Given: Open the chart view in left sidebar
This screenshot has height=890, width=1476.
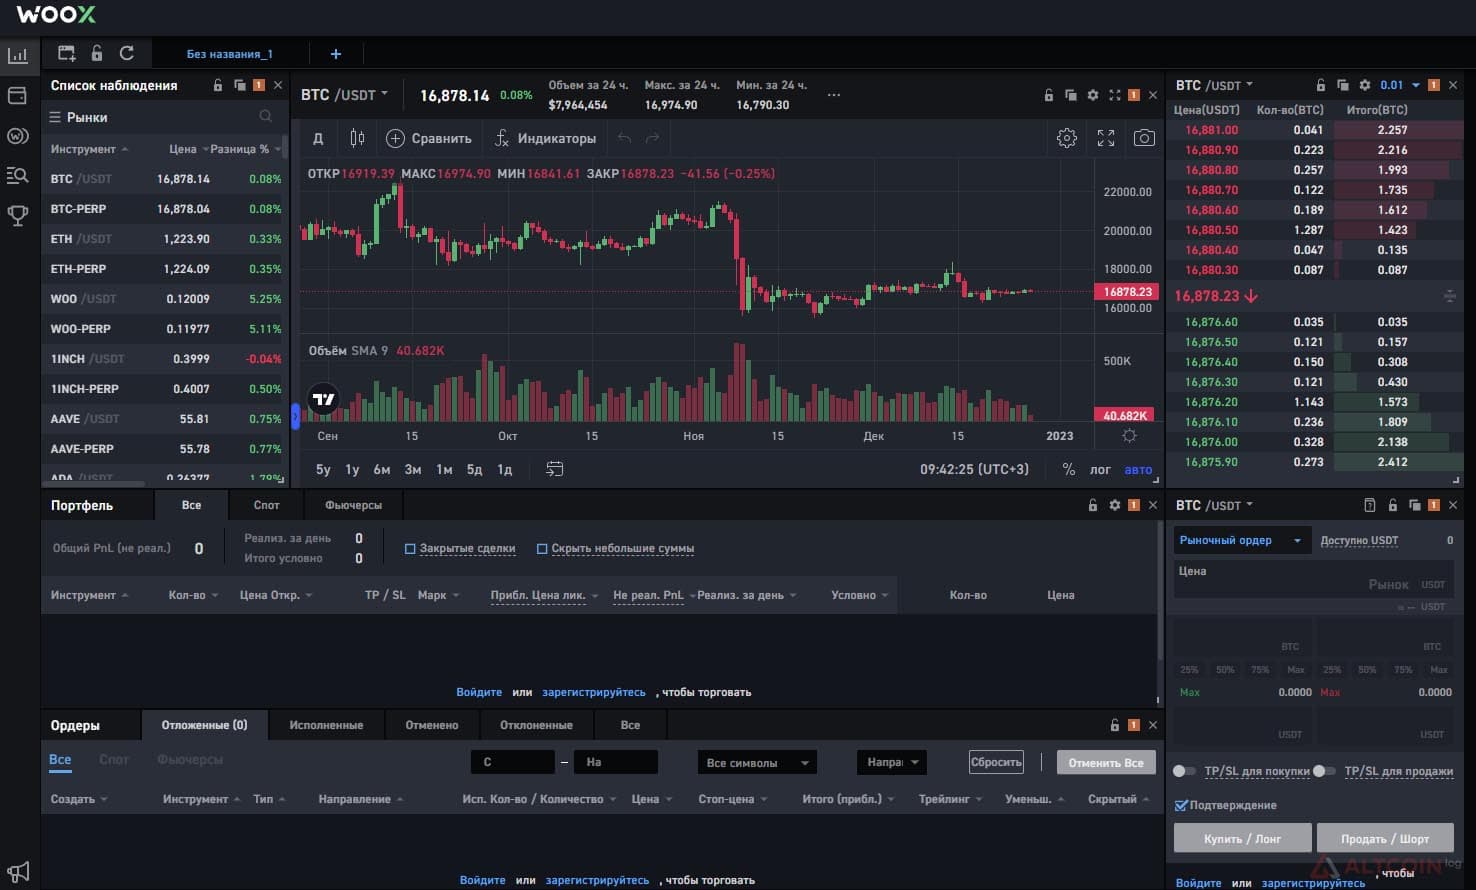Looking at the screenshot, I should coord(18,56).
